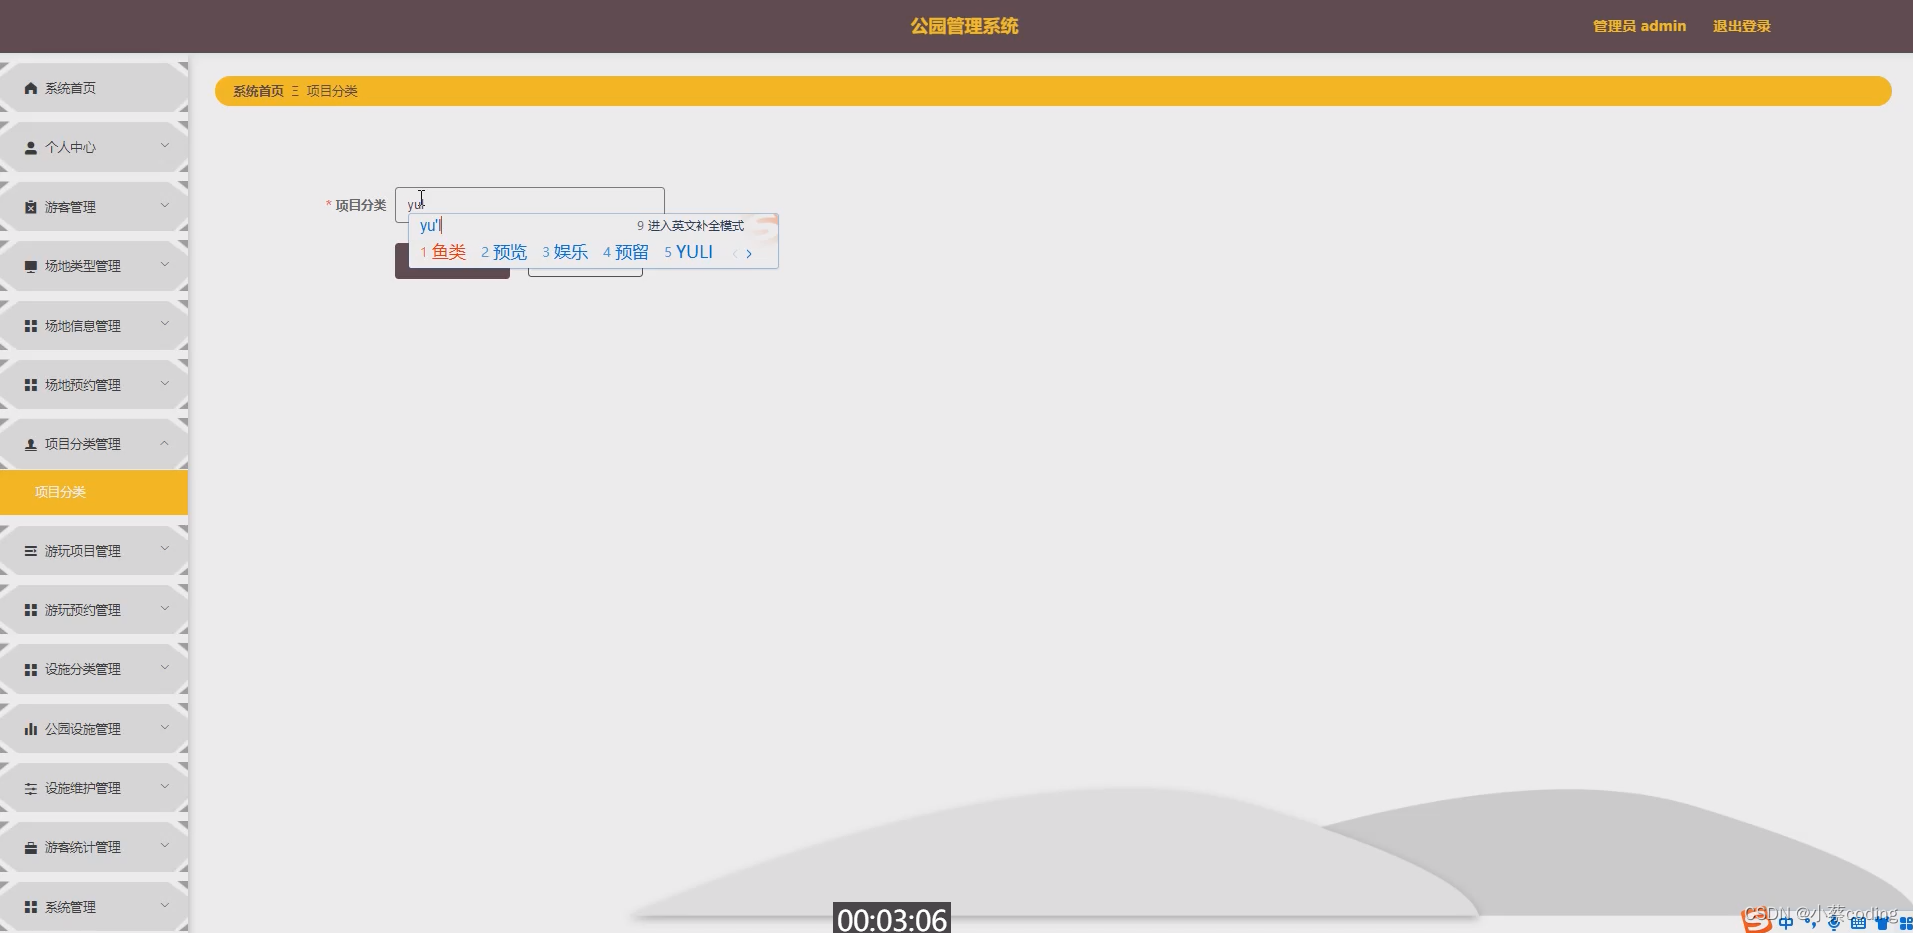
Task: Expand the 场地信息管理 menu chevron
Action: click(x=165, y=324)
